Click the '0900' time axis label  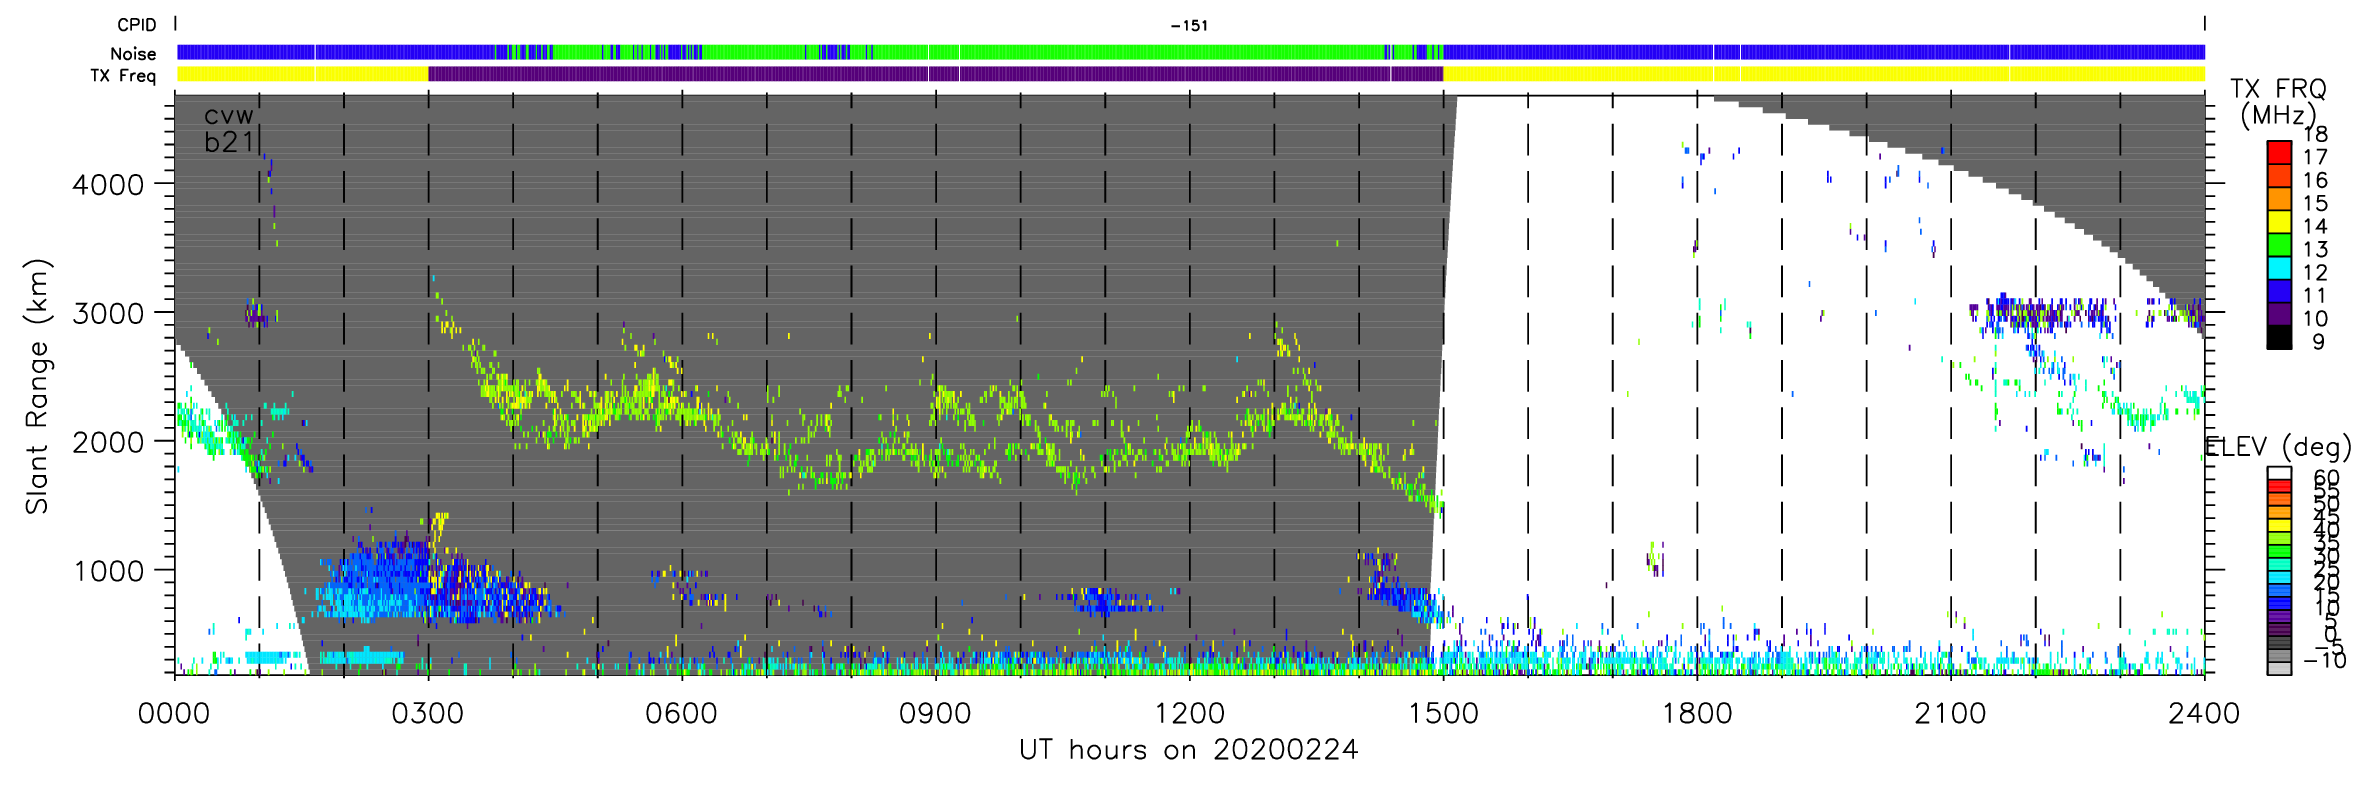(935, 714)
